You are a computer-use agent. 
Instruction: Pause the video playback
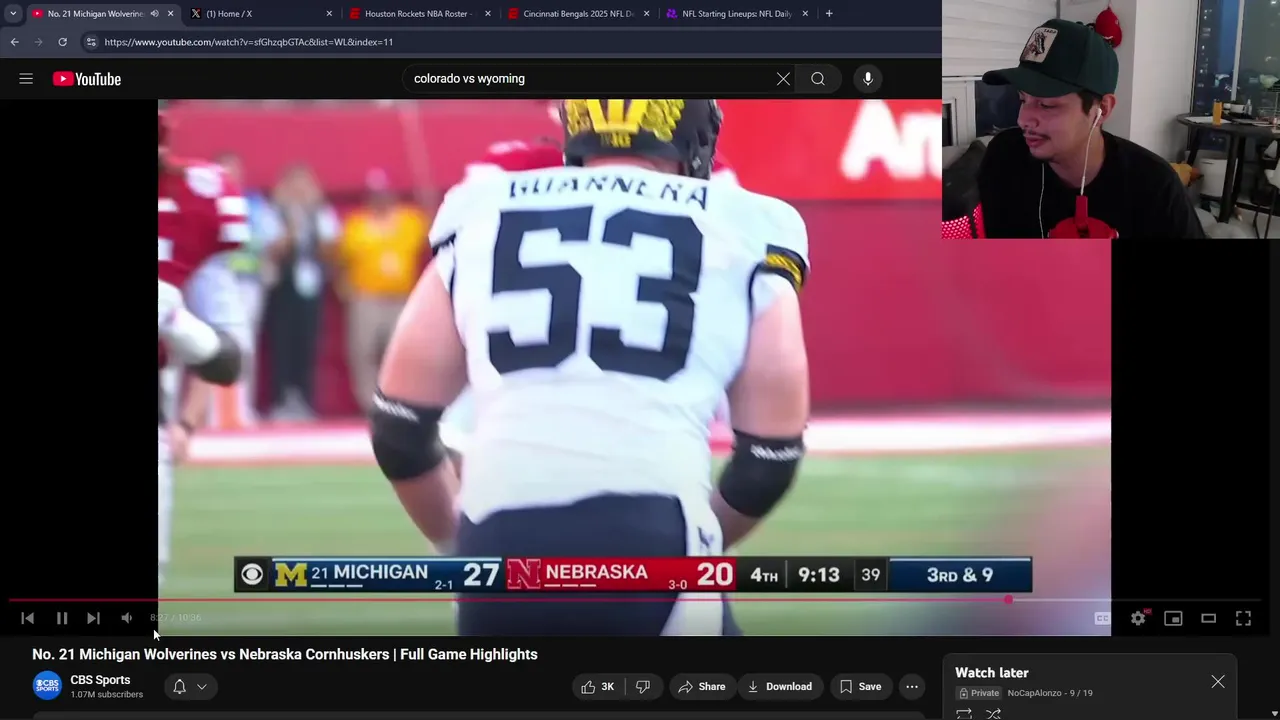click(61, 618)
